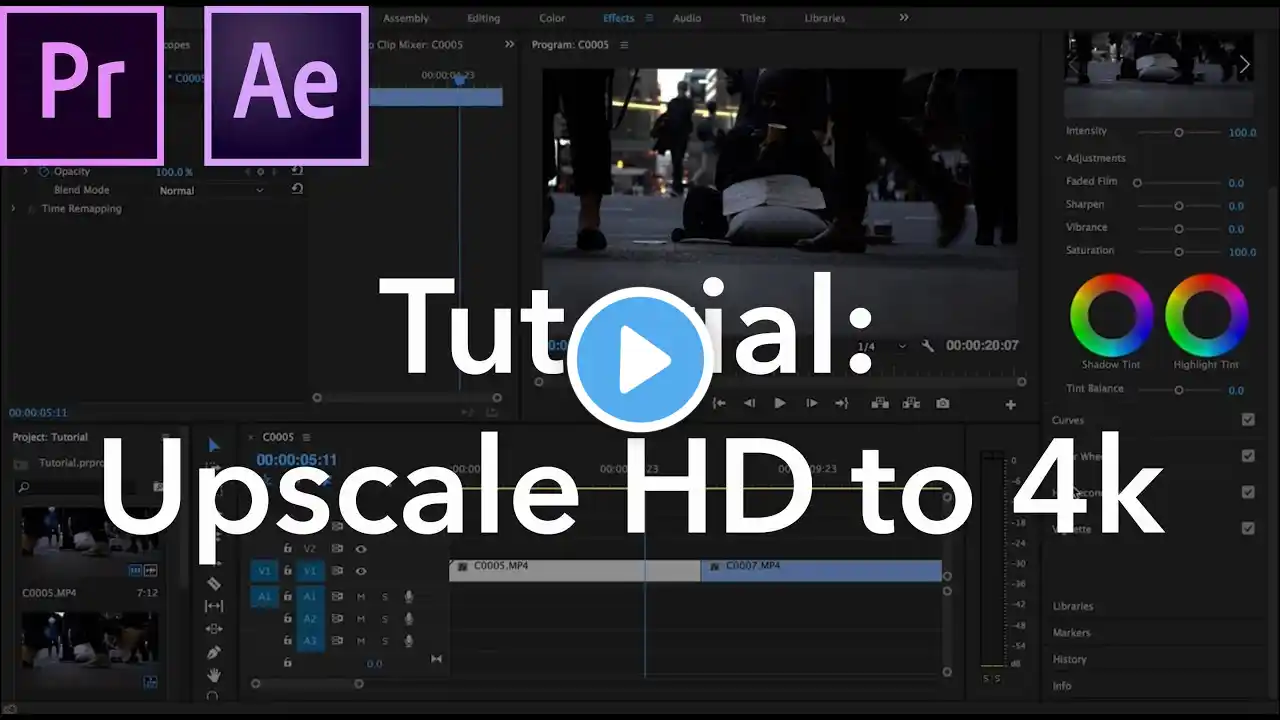The image size is (1280, 720).
Task: Select C0007.MP4 clip in timeline
Action: 822,570
